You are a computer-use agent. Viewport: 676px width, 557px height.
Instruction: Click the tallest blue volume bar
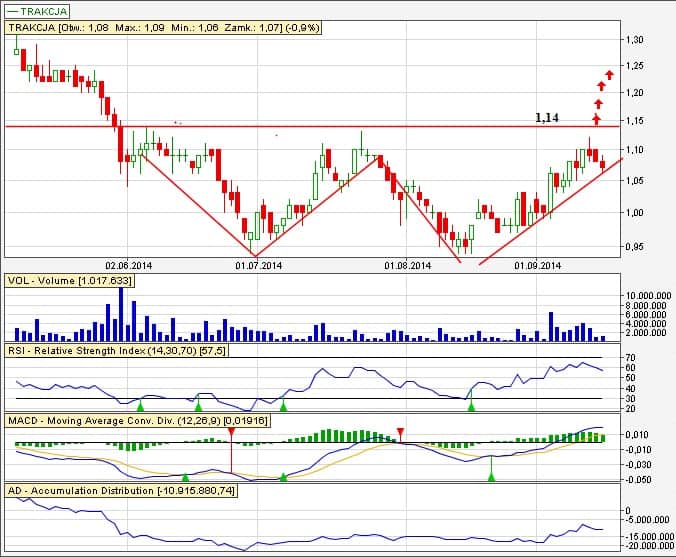121,312
